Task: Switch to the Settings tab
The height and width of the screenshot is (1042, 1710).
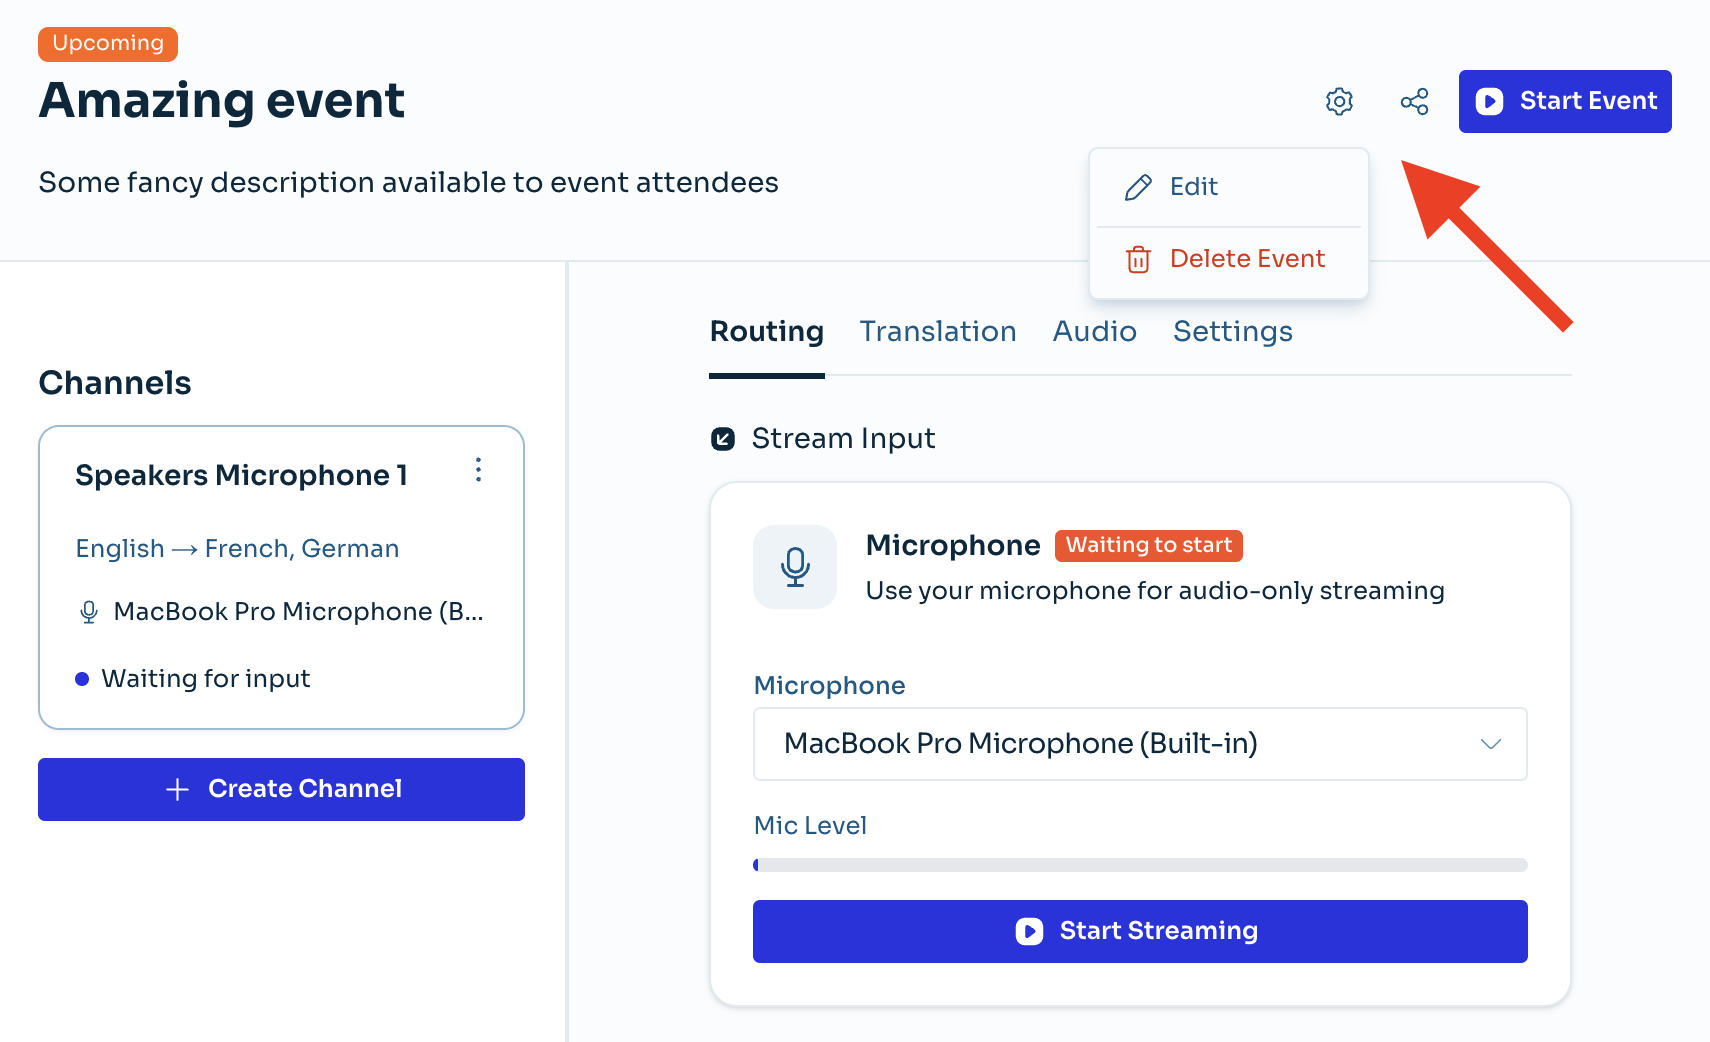Action: pos(1232,331)
